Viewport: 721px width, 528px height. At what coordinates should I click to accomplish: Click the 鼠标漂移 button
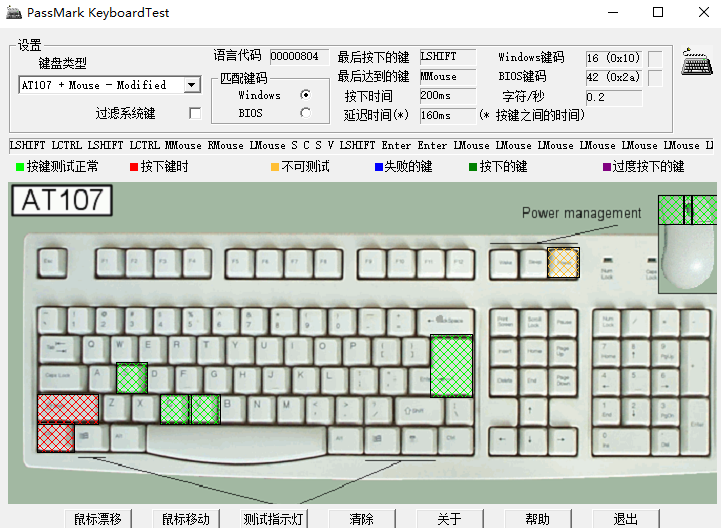98,519
